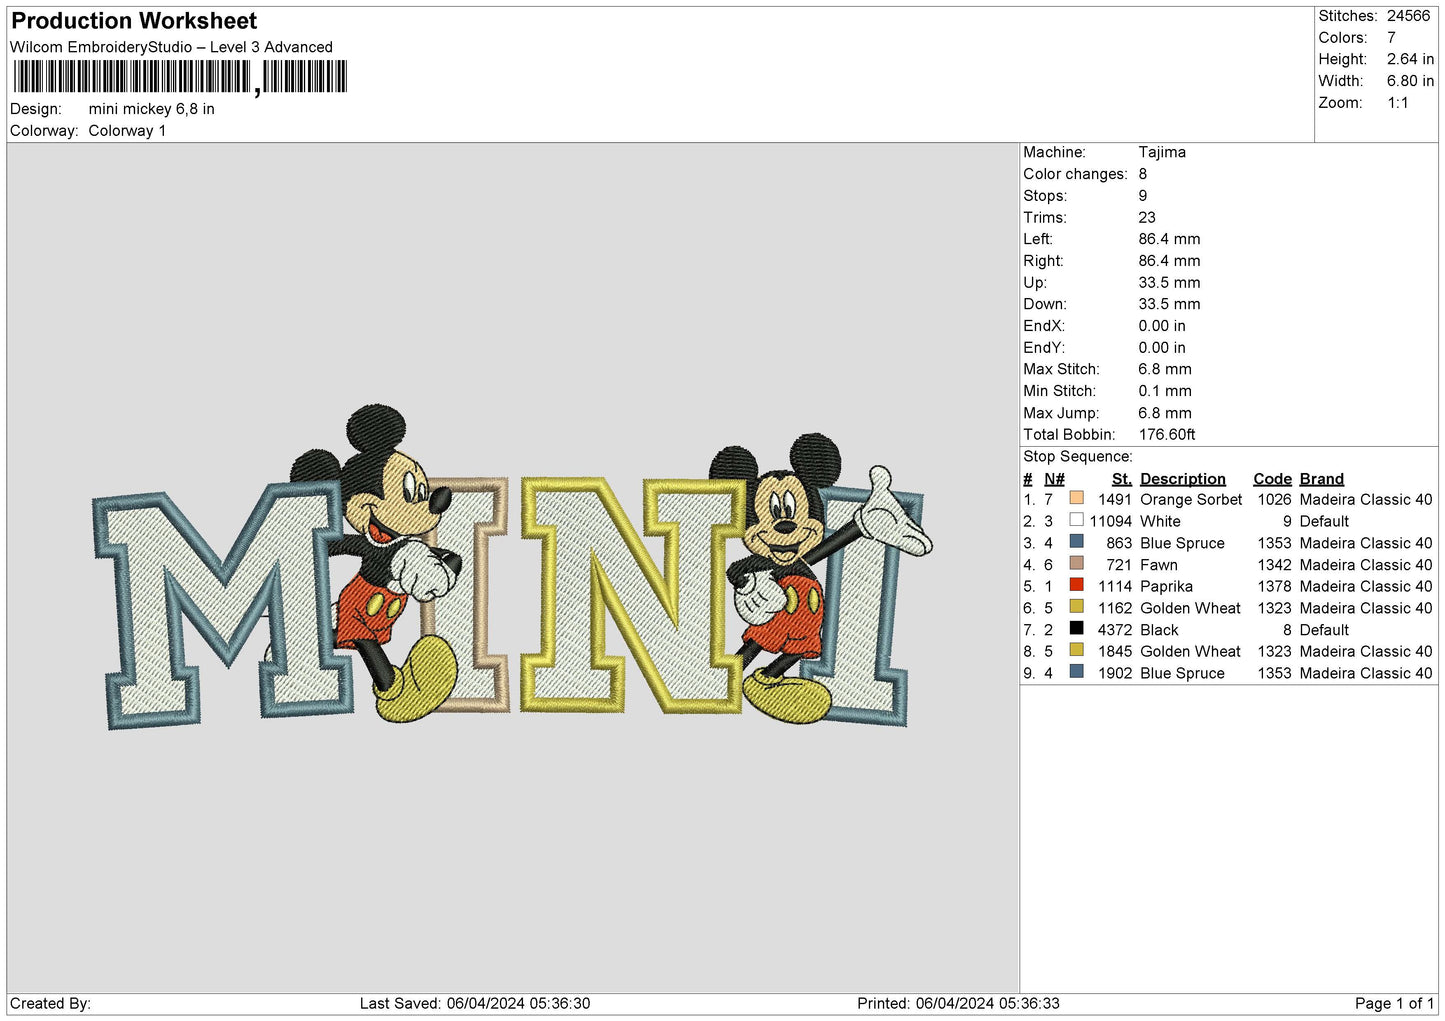This screenshot has height=1021, width=1445.
Task: Click the 11094 stitch count for White
Action: click(1111, 521)
